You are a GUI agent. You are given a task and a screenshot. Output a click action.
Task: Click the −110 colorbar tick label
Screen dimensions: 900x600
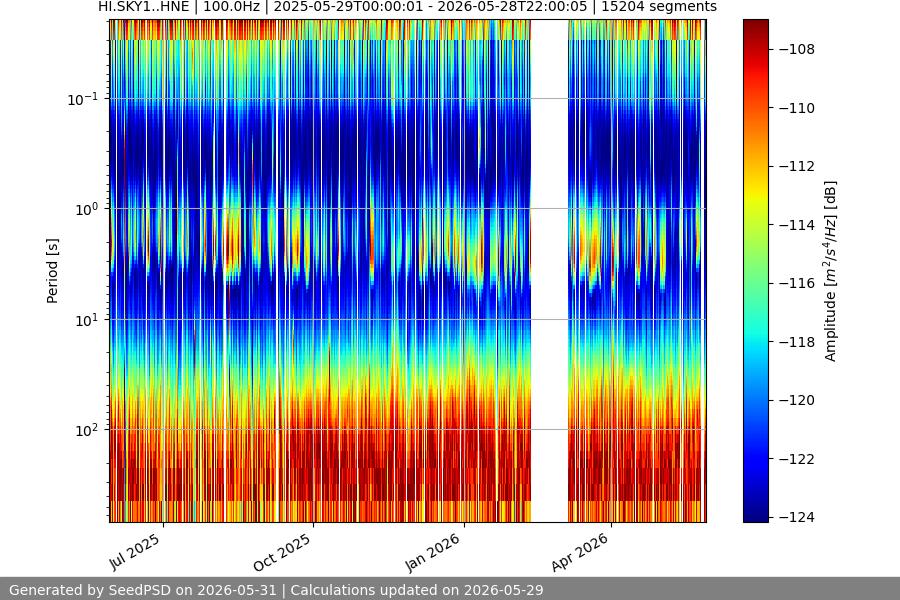(797, 108)
